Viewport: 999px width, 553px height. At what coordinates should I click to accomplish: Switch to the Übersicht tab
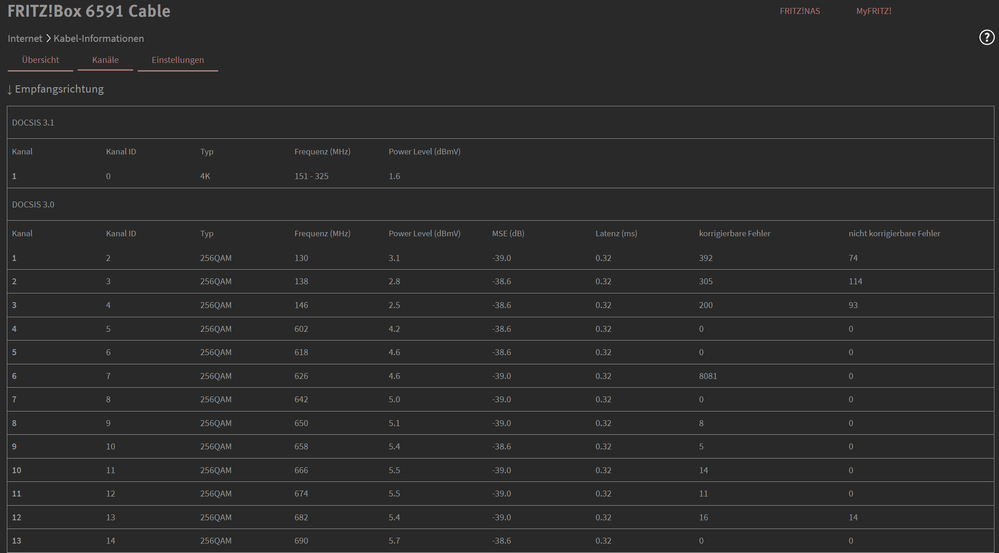coord(40,60)
